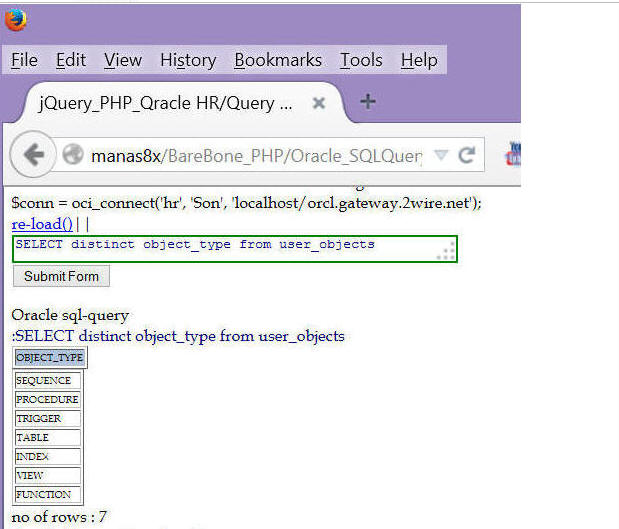Open the Bookmarks menu
The image size is (619, 529).
point(277,60)
